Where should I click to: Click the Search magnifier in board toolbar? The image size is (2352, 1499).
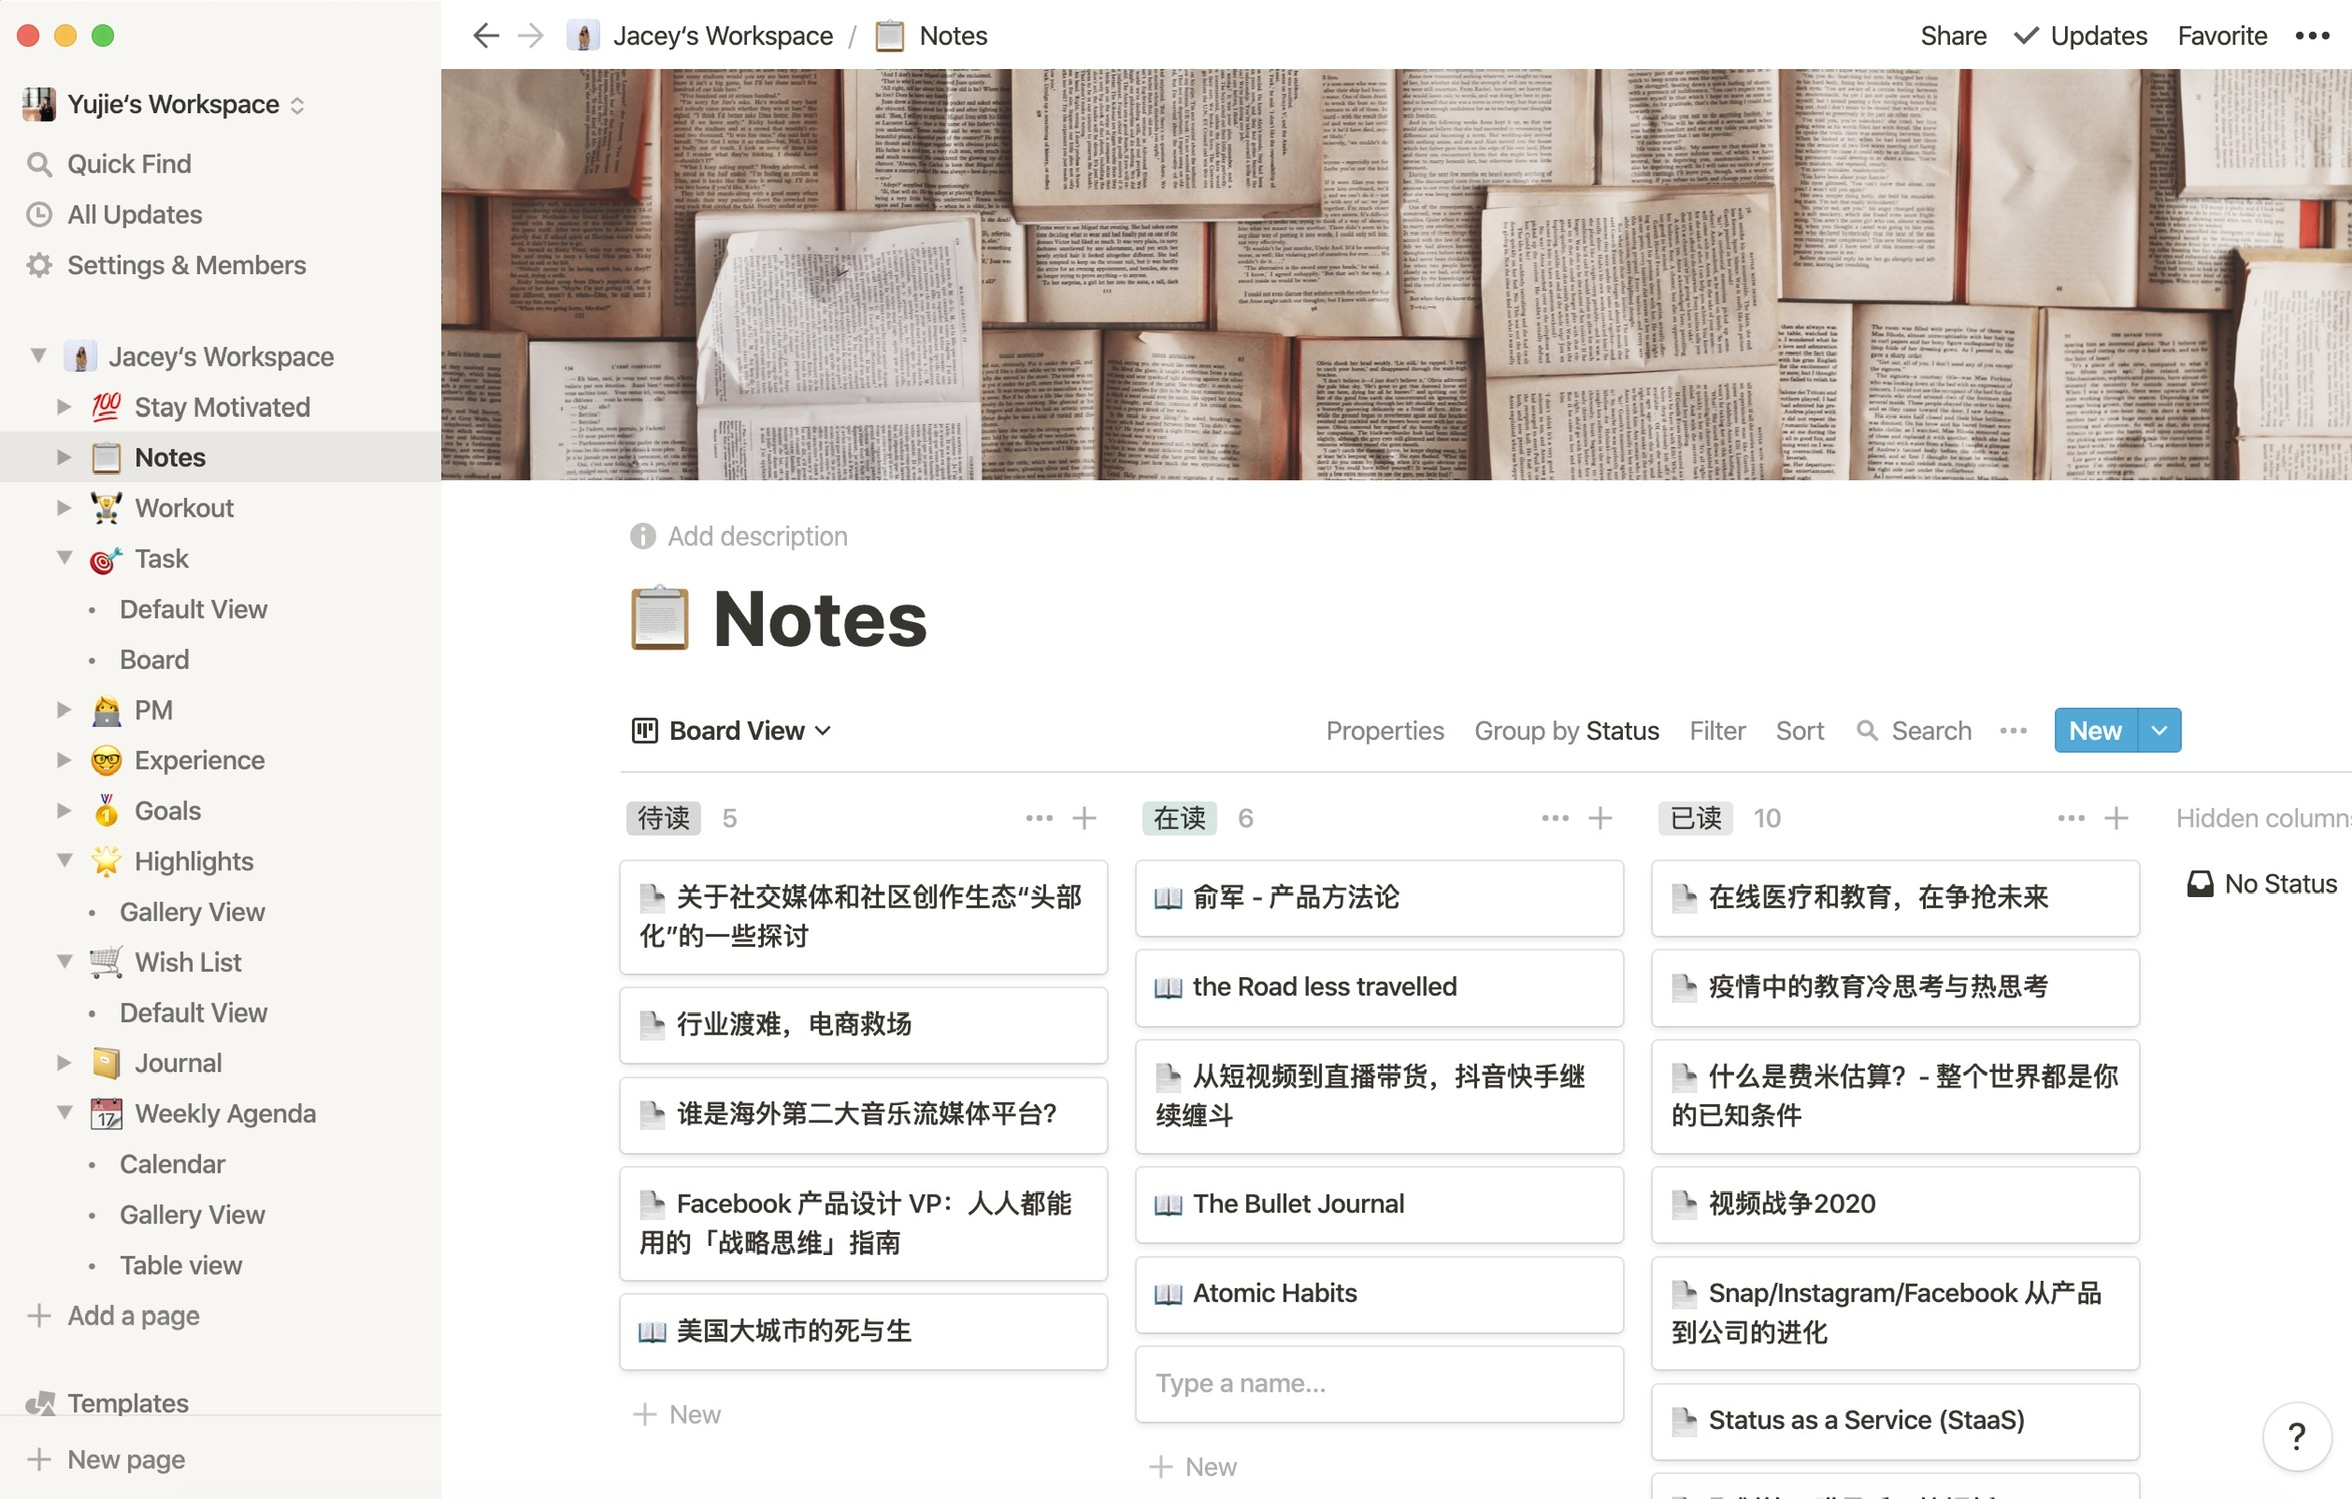(1866, 731)
